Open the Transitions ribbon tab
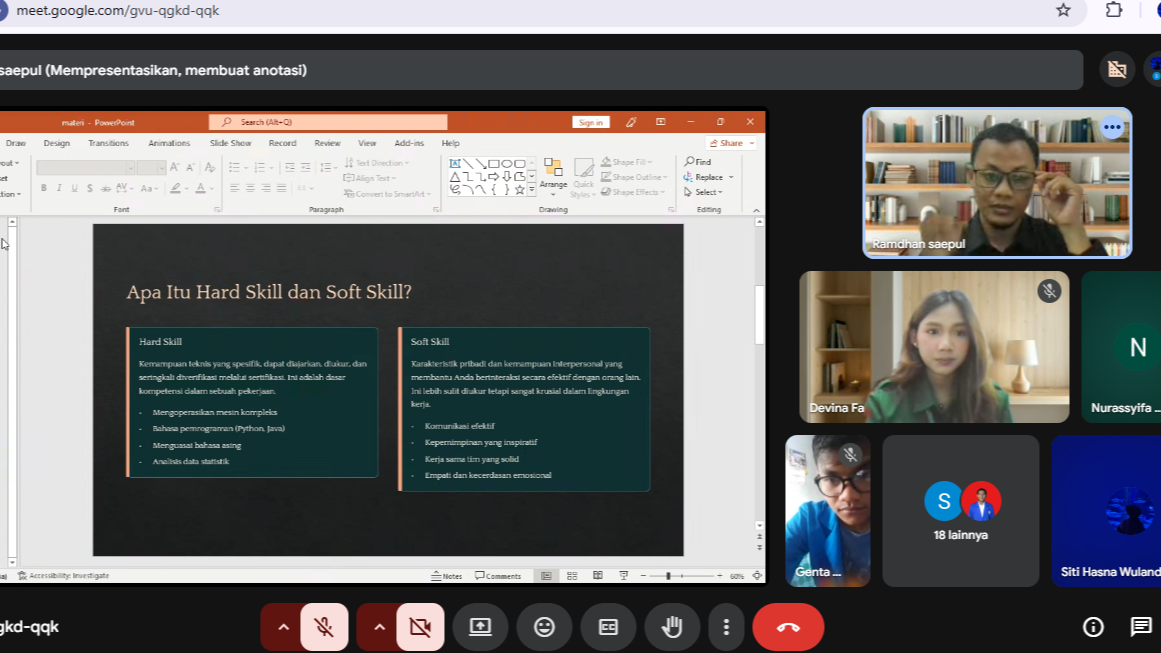 108,143
